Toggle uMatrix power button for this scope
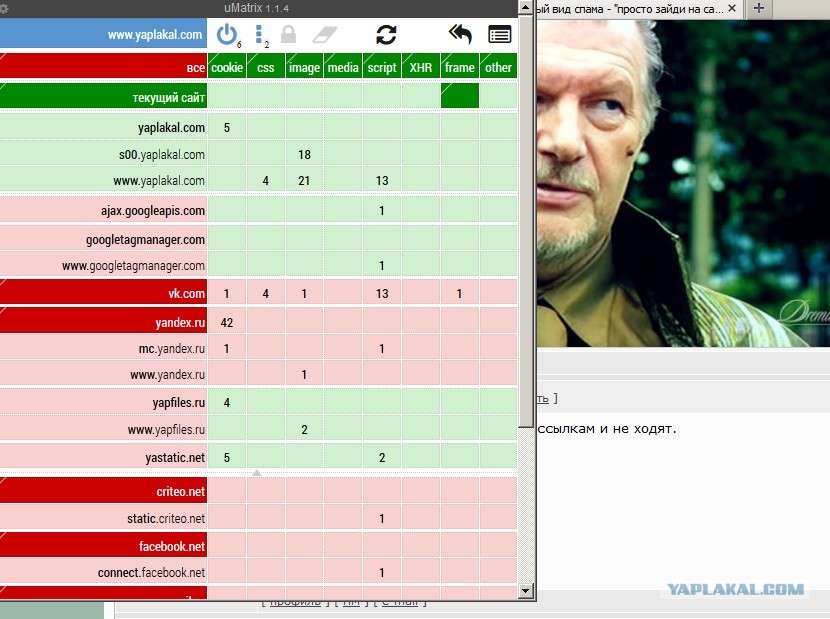The height and width of the screenshot is (619, 830). point(227,35)
